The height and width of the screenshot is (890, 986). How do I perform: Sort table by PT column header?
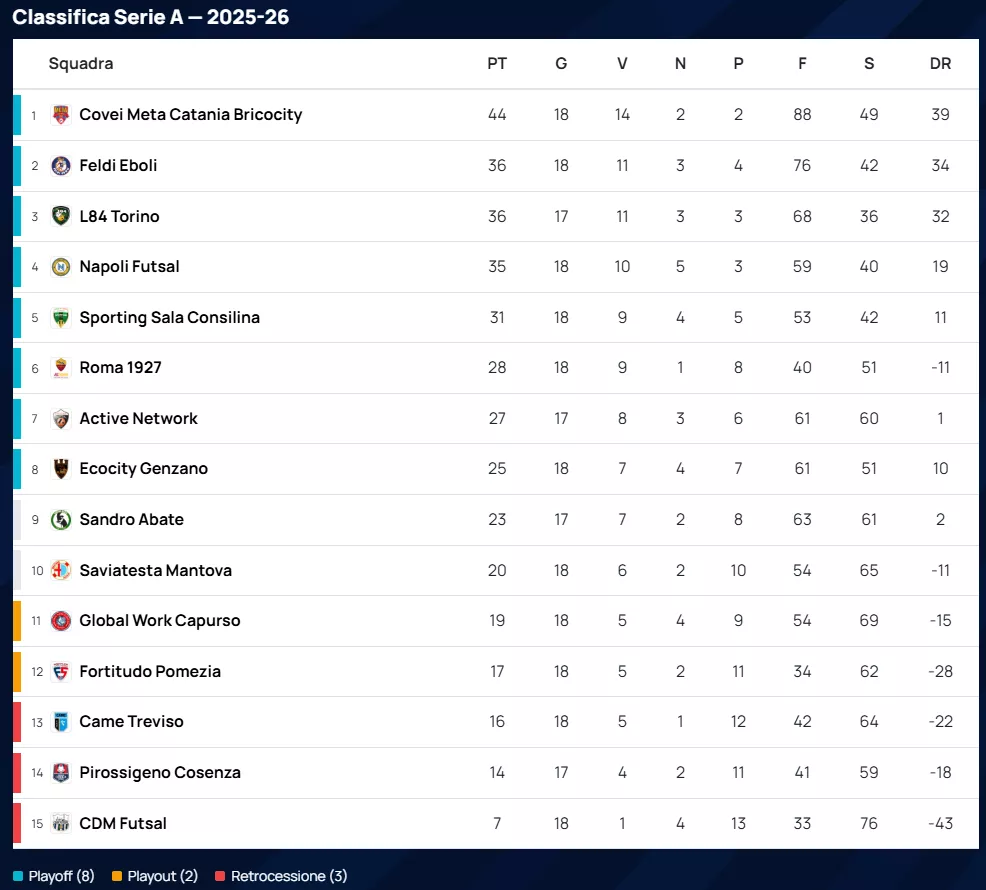497,64
